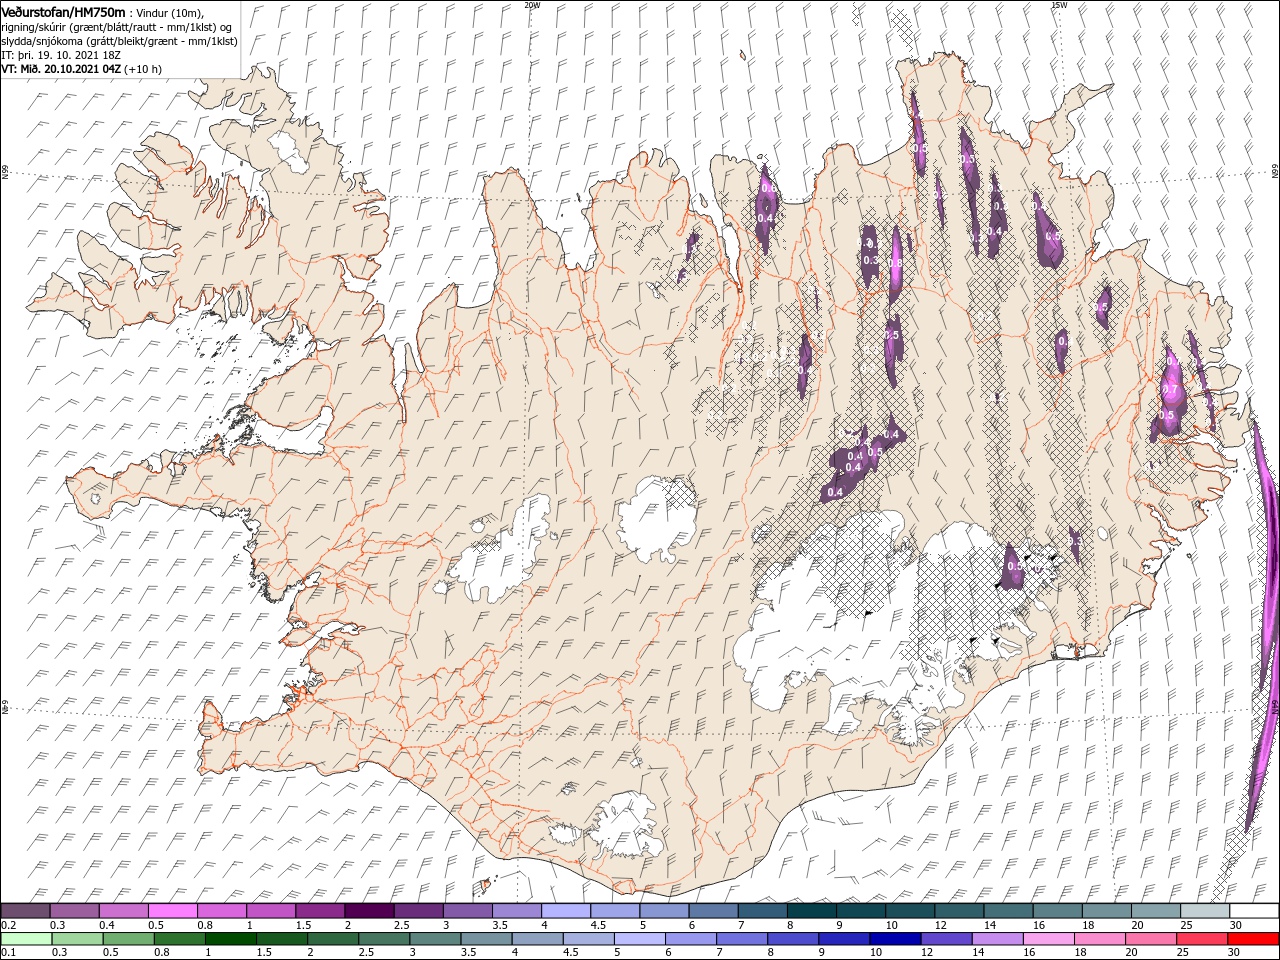Click the upper-row legend swatch labeled 0.8
This screenshot has width=1280, height=960.
pos(221,911)
